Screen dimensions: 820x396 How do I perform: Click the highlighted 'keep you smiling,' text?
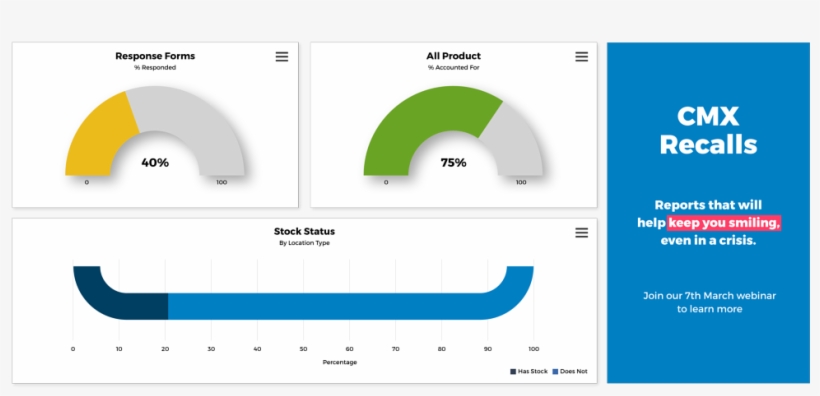pyautogui.click(x=724, y=223)
